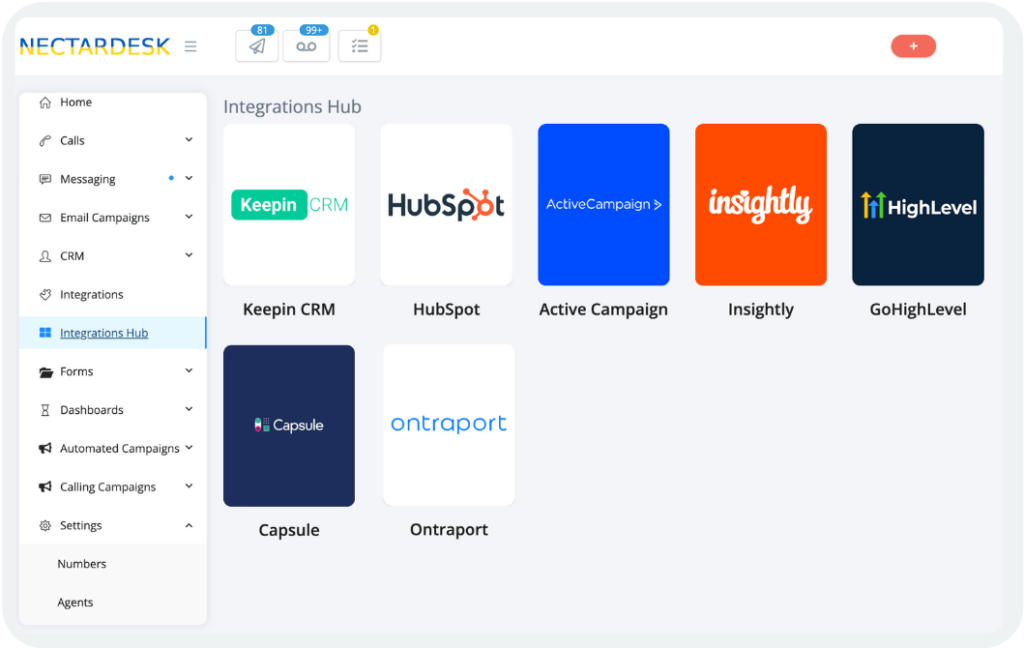Open the Calls section via its phone icon
1024x648 pixels.
click(45, 140)
